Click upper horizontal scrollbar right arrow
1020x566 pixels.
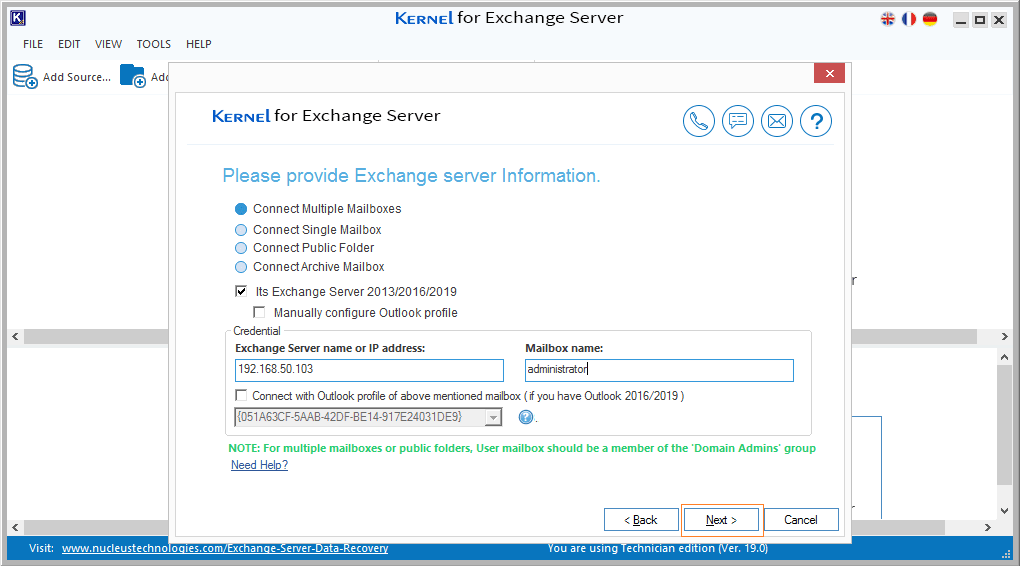coord(1004,336)
